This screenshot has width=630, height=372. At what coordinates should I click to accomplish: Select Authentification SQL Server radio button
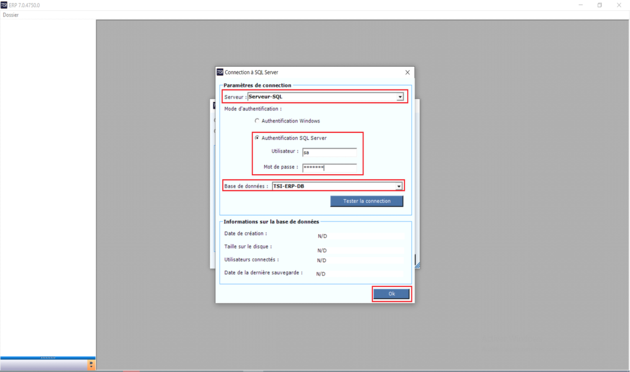coord(257,138)
